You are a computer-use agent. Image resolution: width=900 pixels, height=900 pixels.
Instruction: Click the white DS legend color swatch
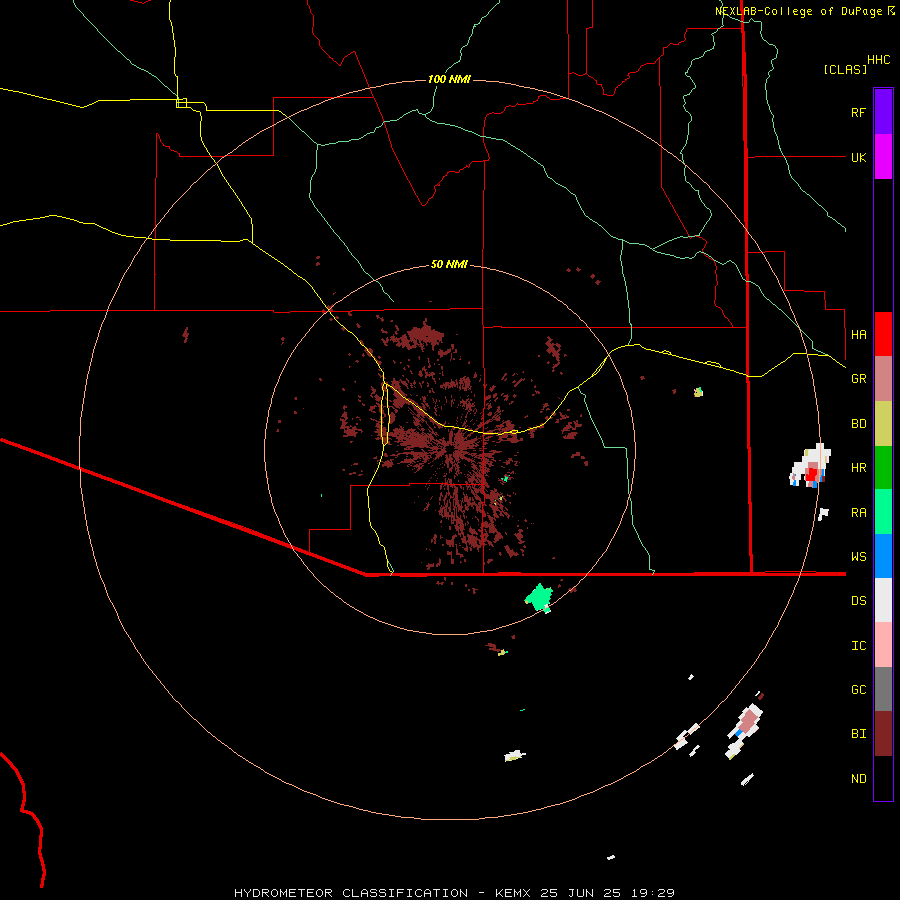pos(883,600)
